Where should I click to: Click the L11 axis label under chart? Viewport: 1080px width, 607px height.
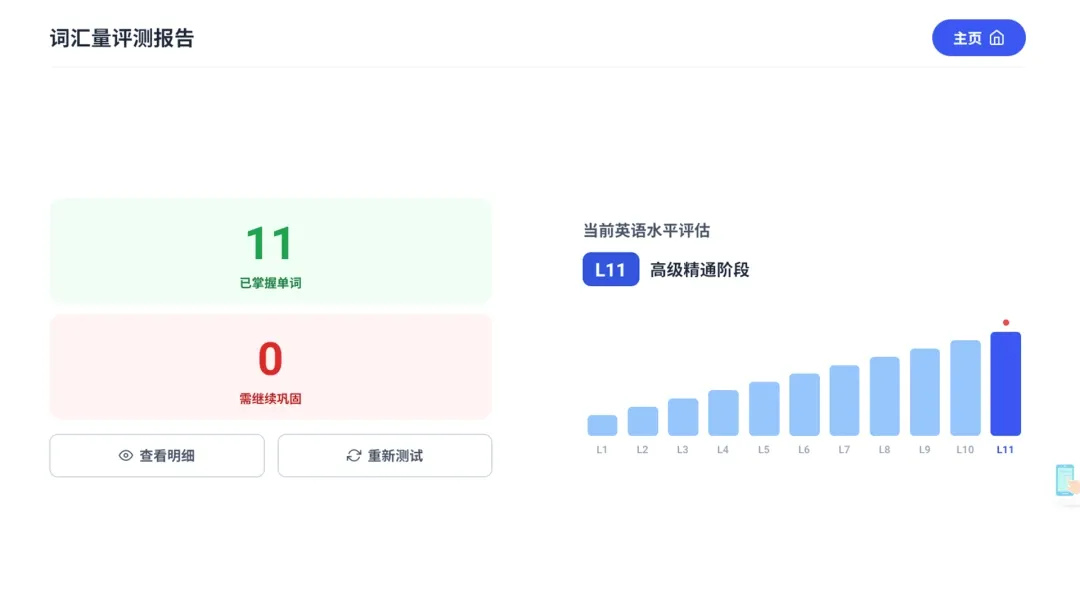coord(1006,450)
